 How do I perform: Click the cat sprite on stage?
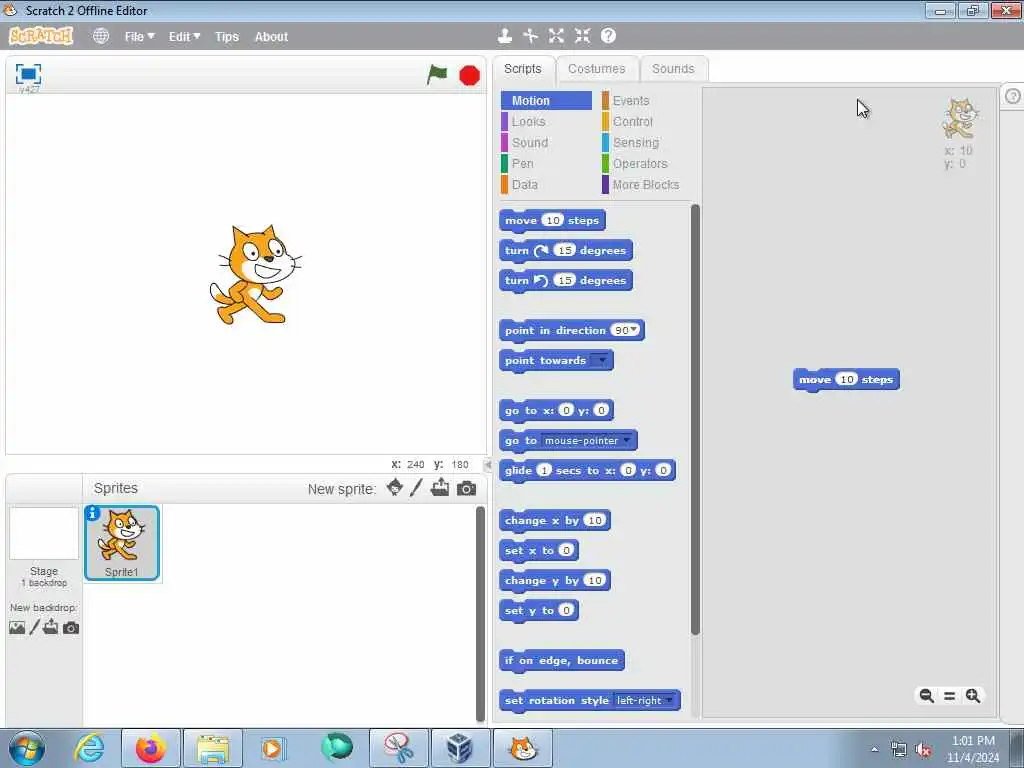point(255,274)
